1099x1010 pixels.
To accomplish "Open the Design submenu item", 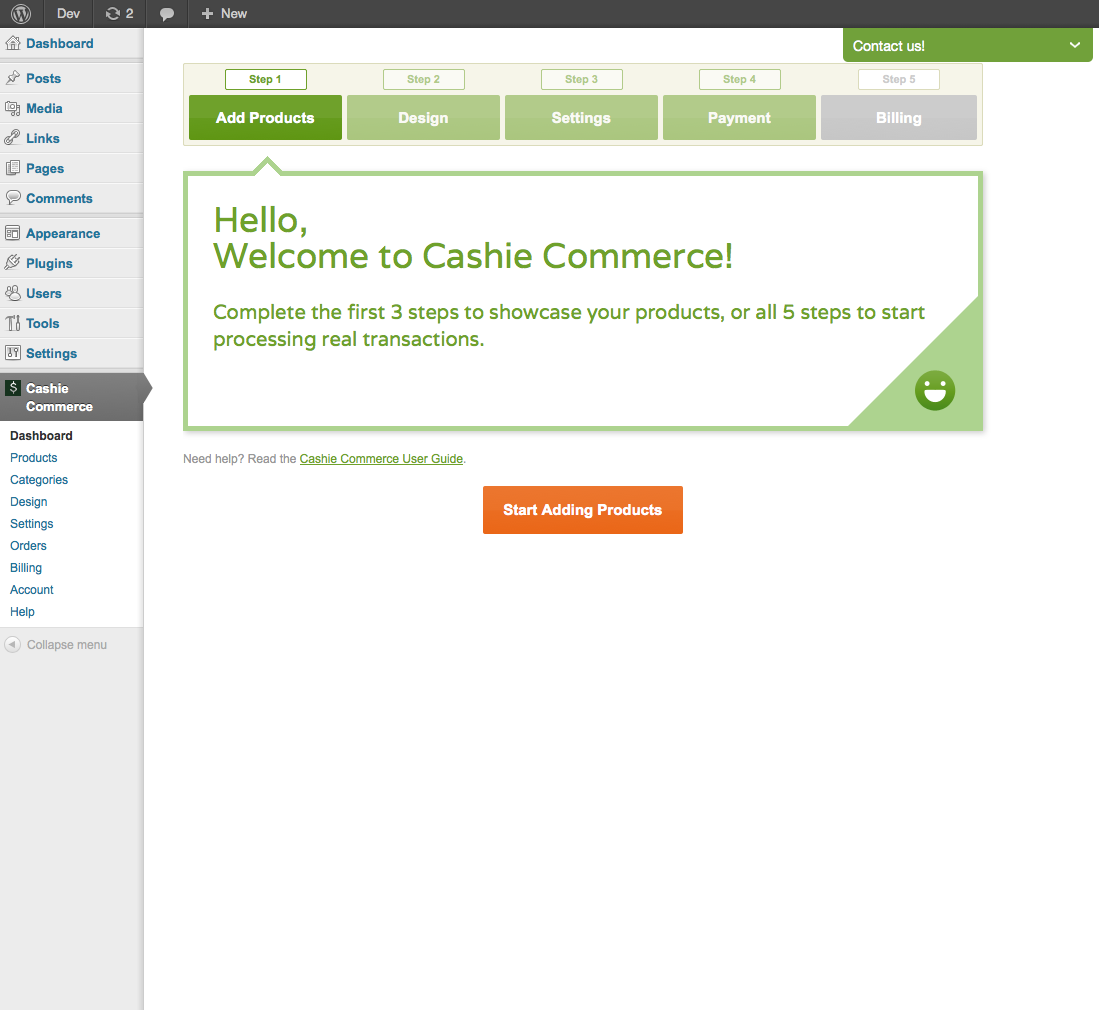I will click(x=29, y=502).
